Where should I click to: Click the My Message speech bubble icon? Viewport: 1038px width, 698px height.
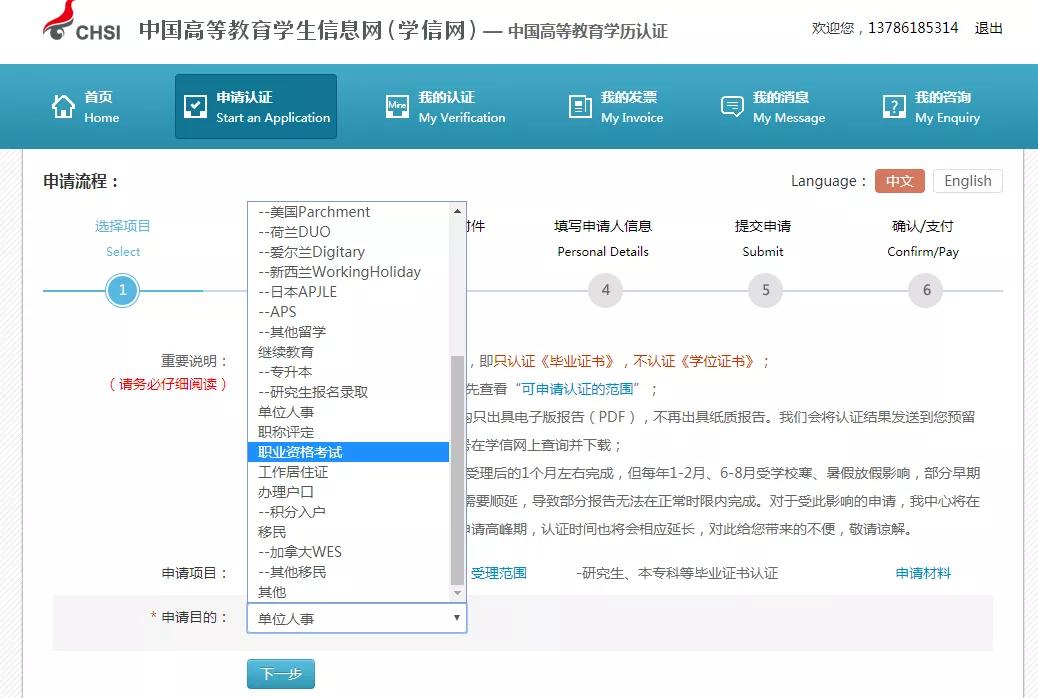pyautogui.click(x=730, y=103)
